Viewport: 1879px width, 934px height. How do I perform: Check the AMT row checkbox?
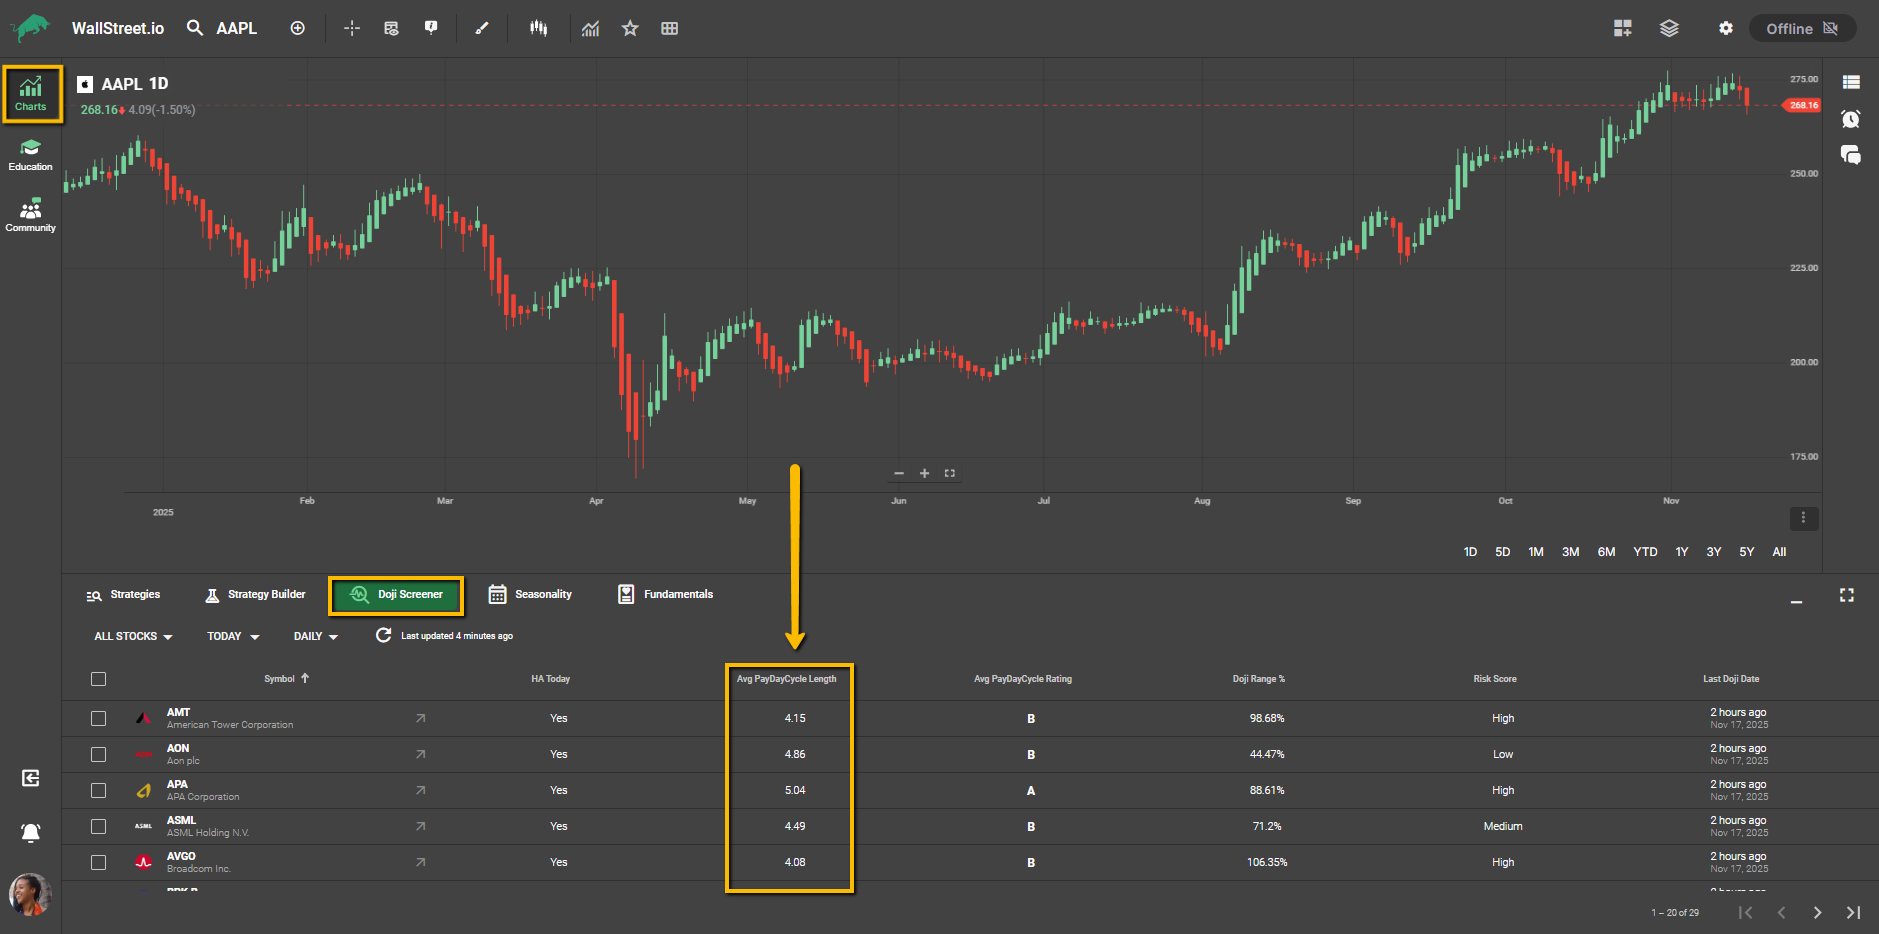[x=98, y=718]
